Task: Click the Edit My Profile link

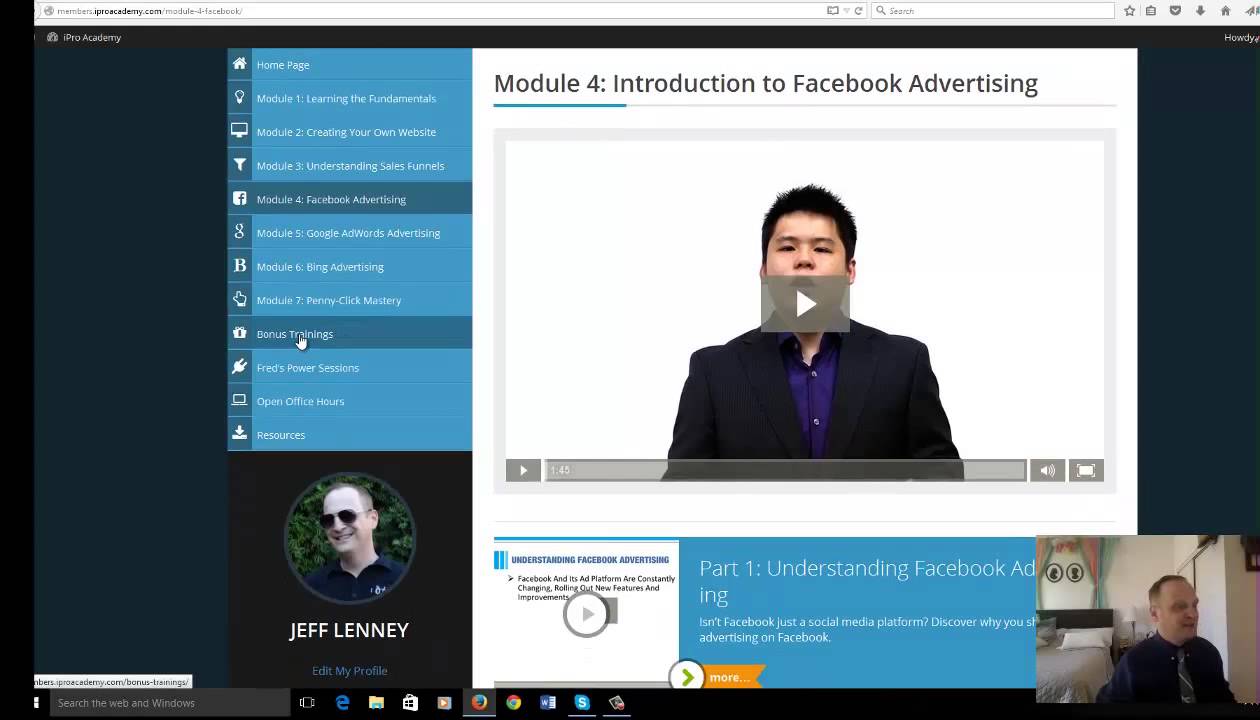Action: point(349,671)
